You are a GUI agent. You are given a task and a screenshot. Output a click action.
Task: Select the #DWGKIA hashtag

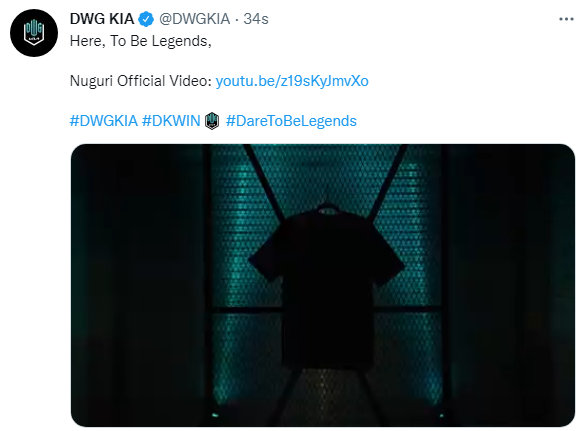104,121
